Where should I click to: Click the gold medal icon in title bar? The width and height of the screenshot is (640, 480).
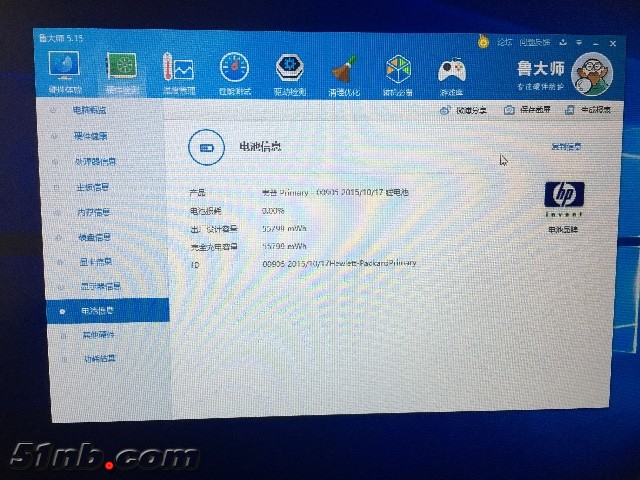[x=484, y=41]
